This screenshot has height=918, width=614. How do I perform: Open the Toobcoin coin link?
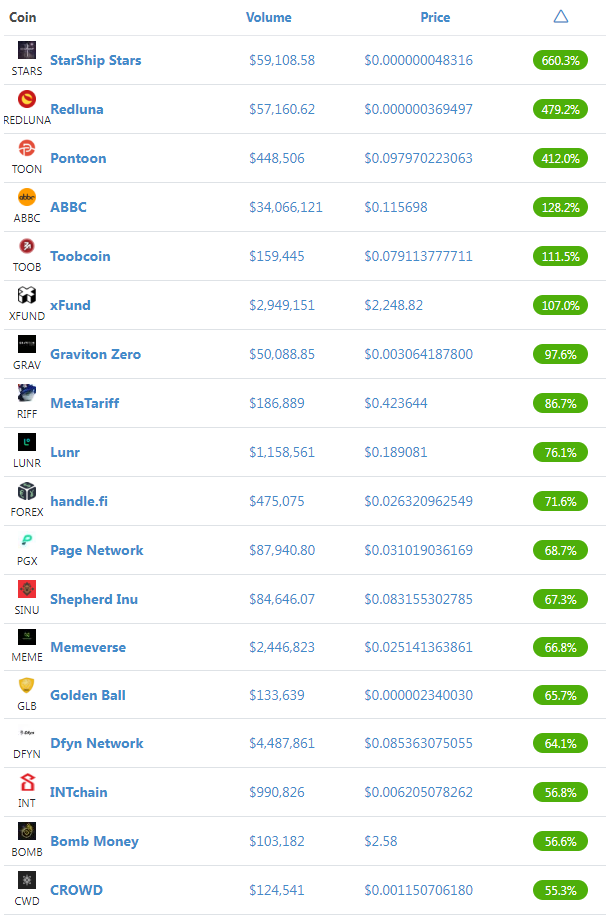(x=80, y=256)
